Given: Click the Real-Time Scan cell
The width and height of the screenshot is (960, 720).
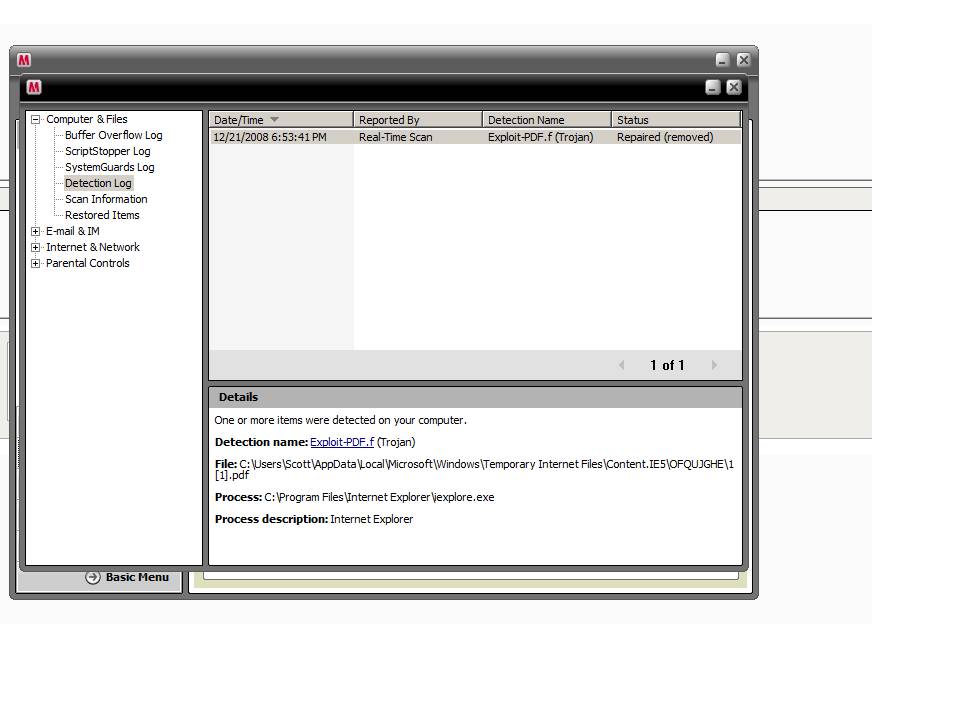Looking at the screenshot, I should (x=396, y=137).
